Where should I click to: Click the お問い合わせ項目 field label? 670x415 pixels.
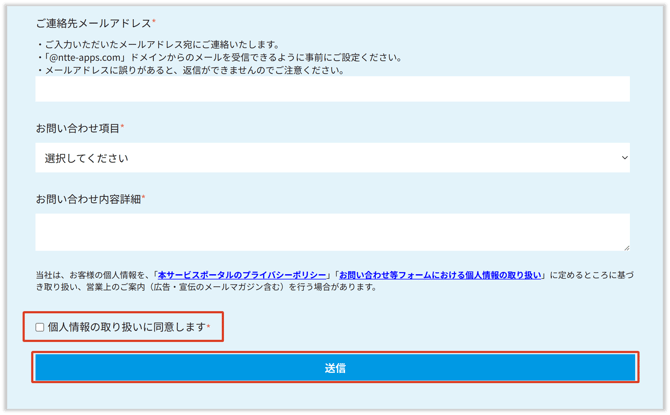(77, 129)
